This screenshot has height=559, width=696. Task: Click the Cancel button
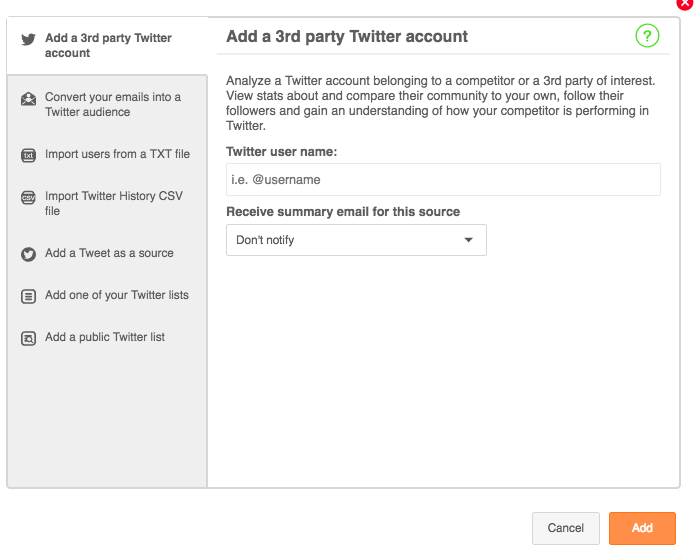pos(566,528)
